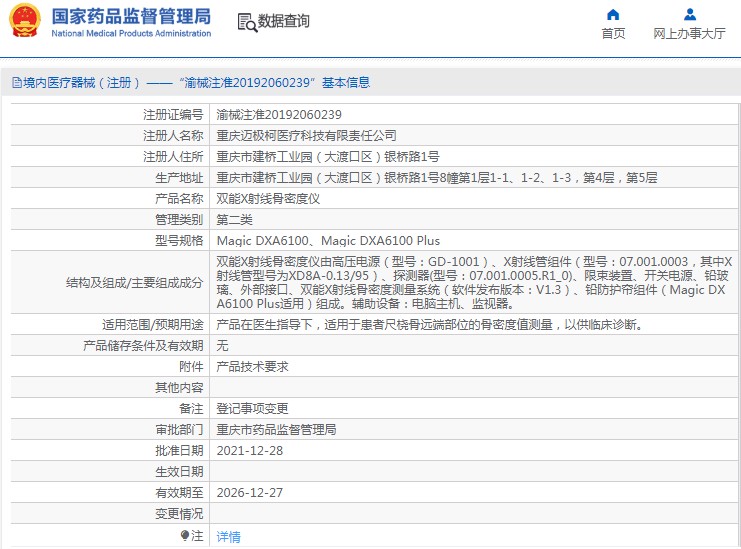Click the 产品名称 row label
Screen dimensions: 741x549
179,199
